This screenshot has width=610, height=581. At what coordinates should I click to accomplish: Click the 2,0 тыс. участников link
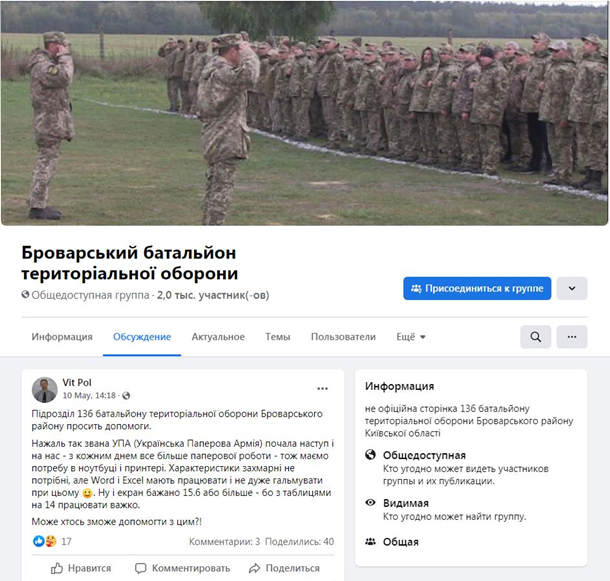[213, 295]
